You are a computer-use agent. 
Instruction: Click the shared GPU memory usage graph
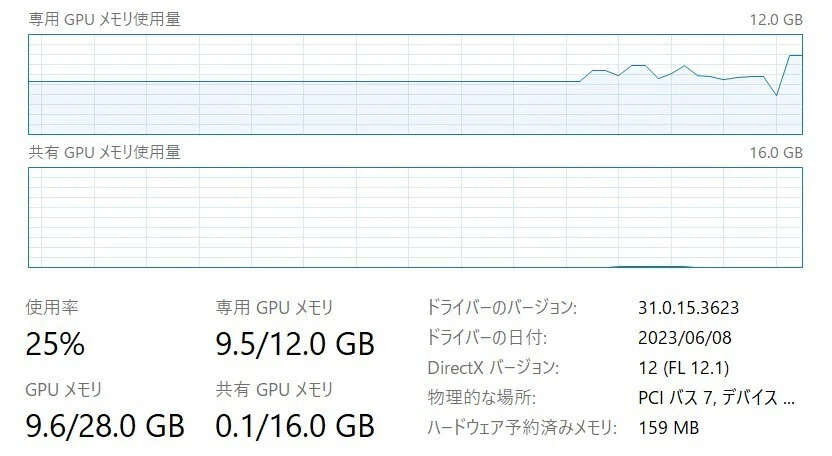[415, 218]
